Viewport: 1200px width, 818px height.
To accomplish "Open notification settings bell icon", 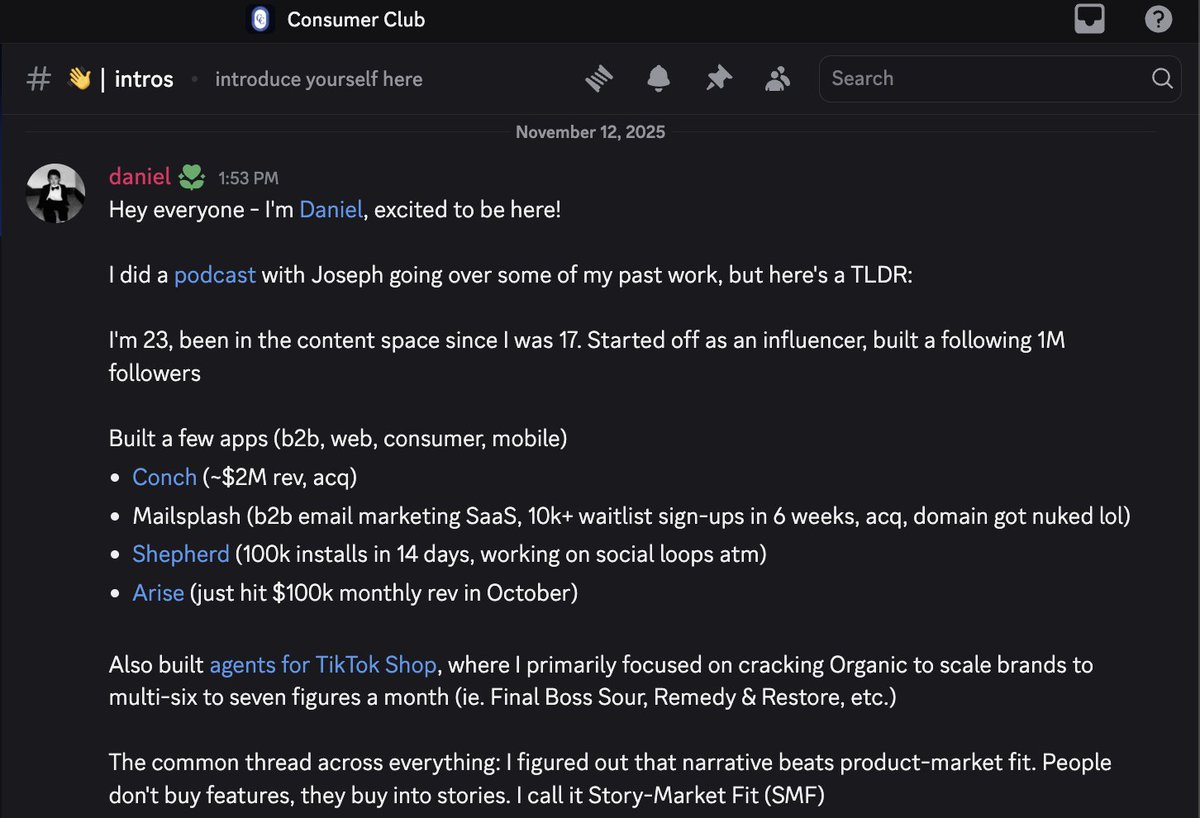I will click(x=658, y=79).
